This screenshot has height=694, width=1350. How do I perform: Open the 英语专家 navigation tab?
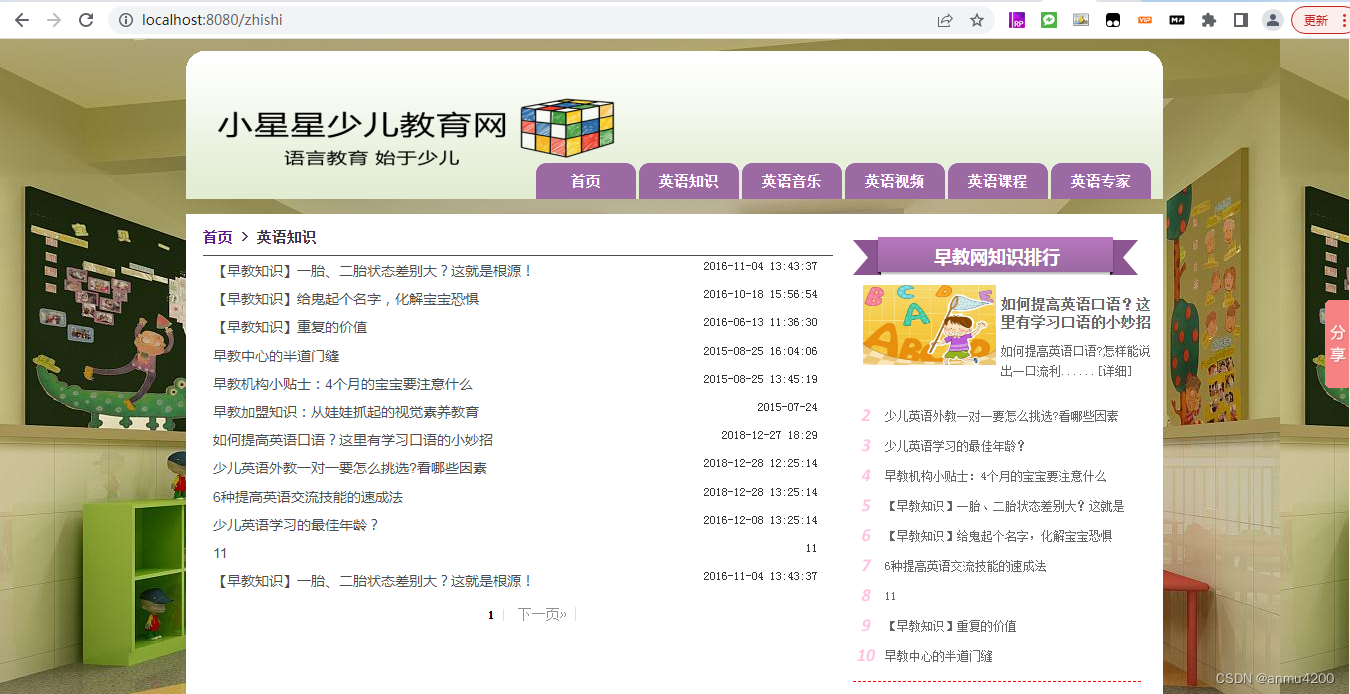pyautogui.click(x=1100, y=181)
